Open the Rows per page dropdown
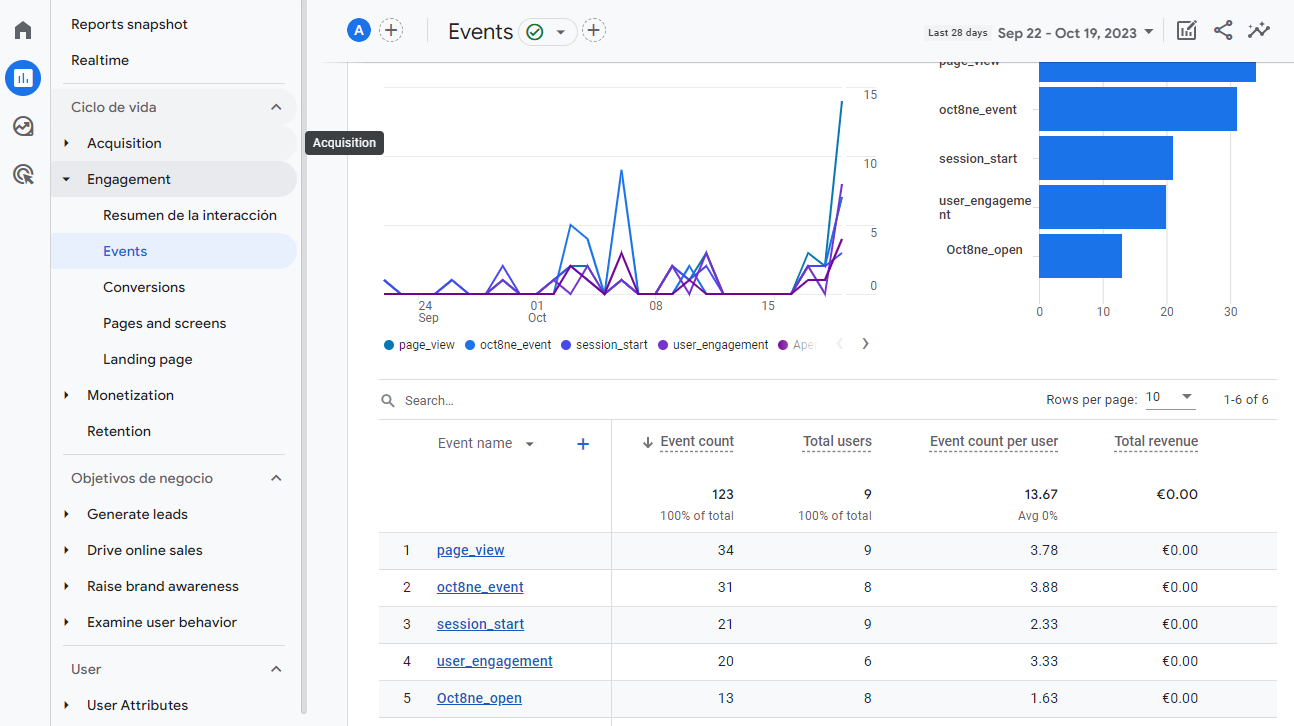Viewport: 1294px width, 726px height. coord(1170,398)
